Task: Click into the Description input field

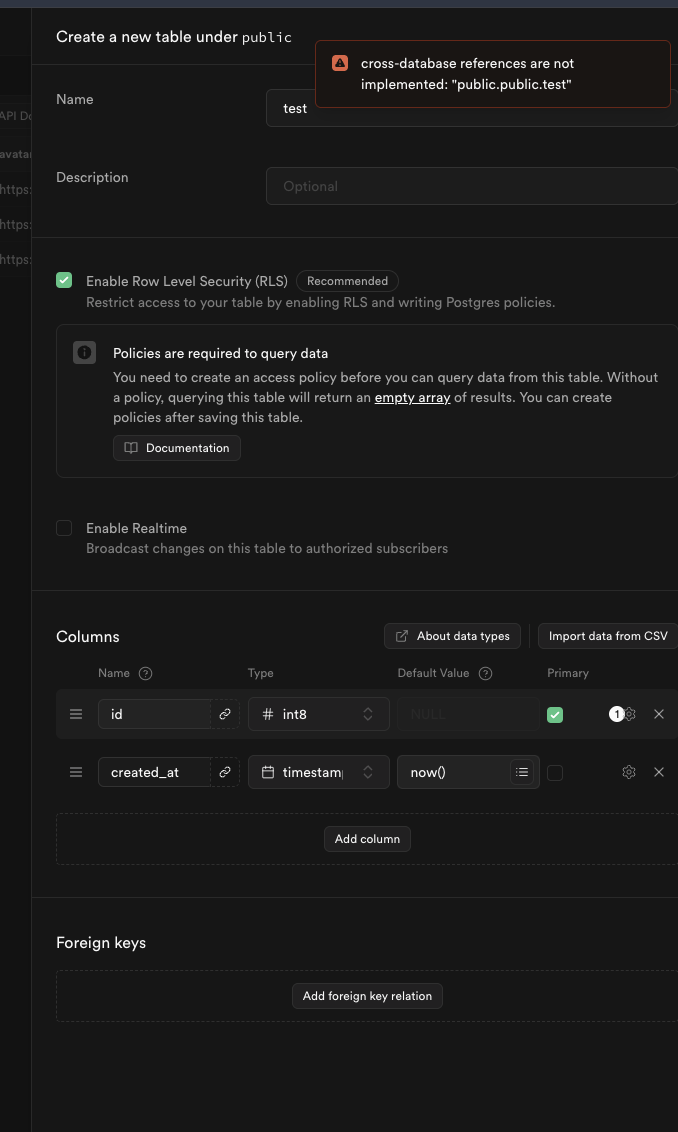Action: click(470, 186)
